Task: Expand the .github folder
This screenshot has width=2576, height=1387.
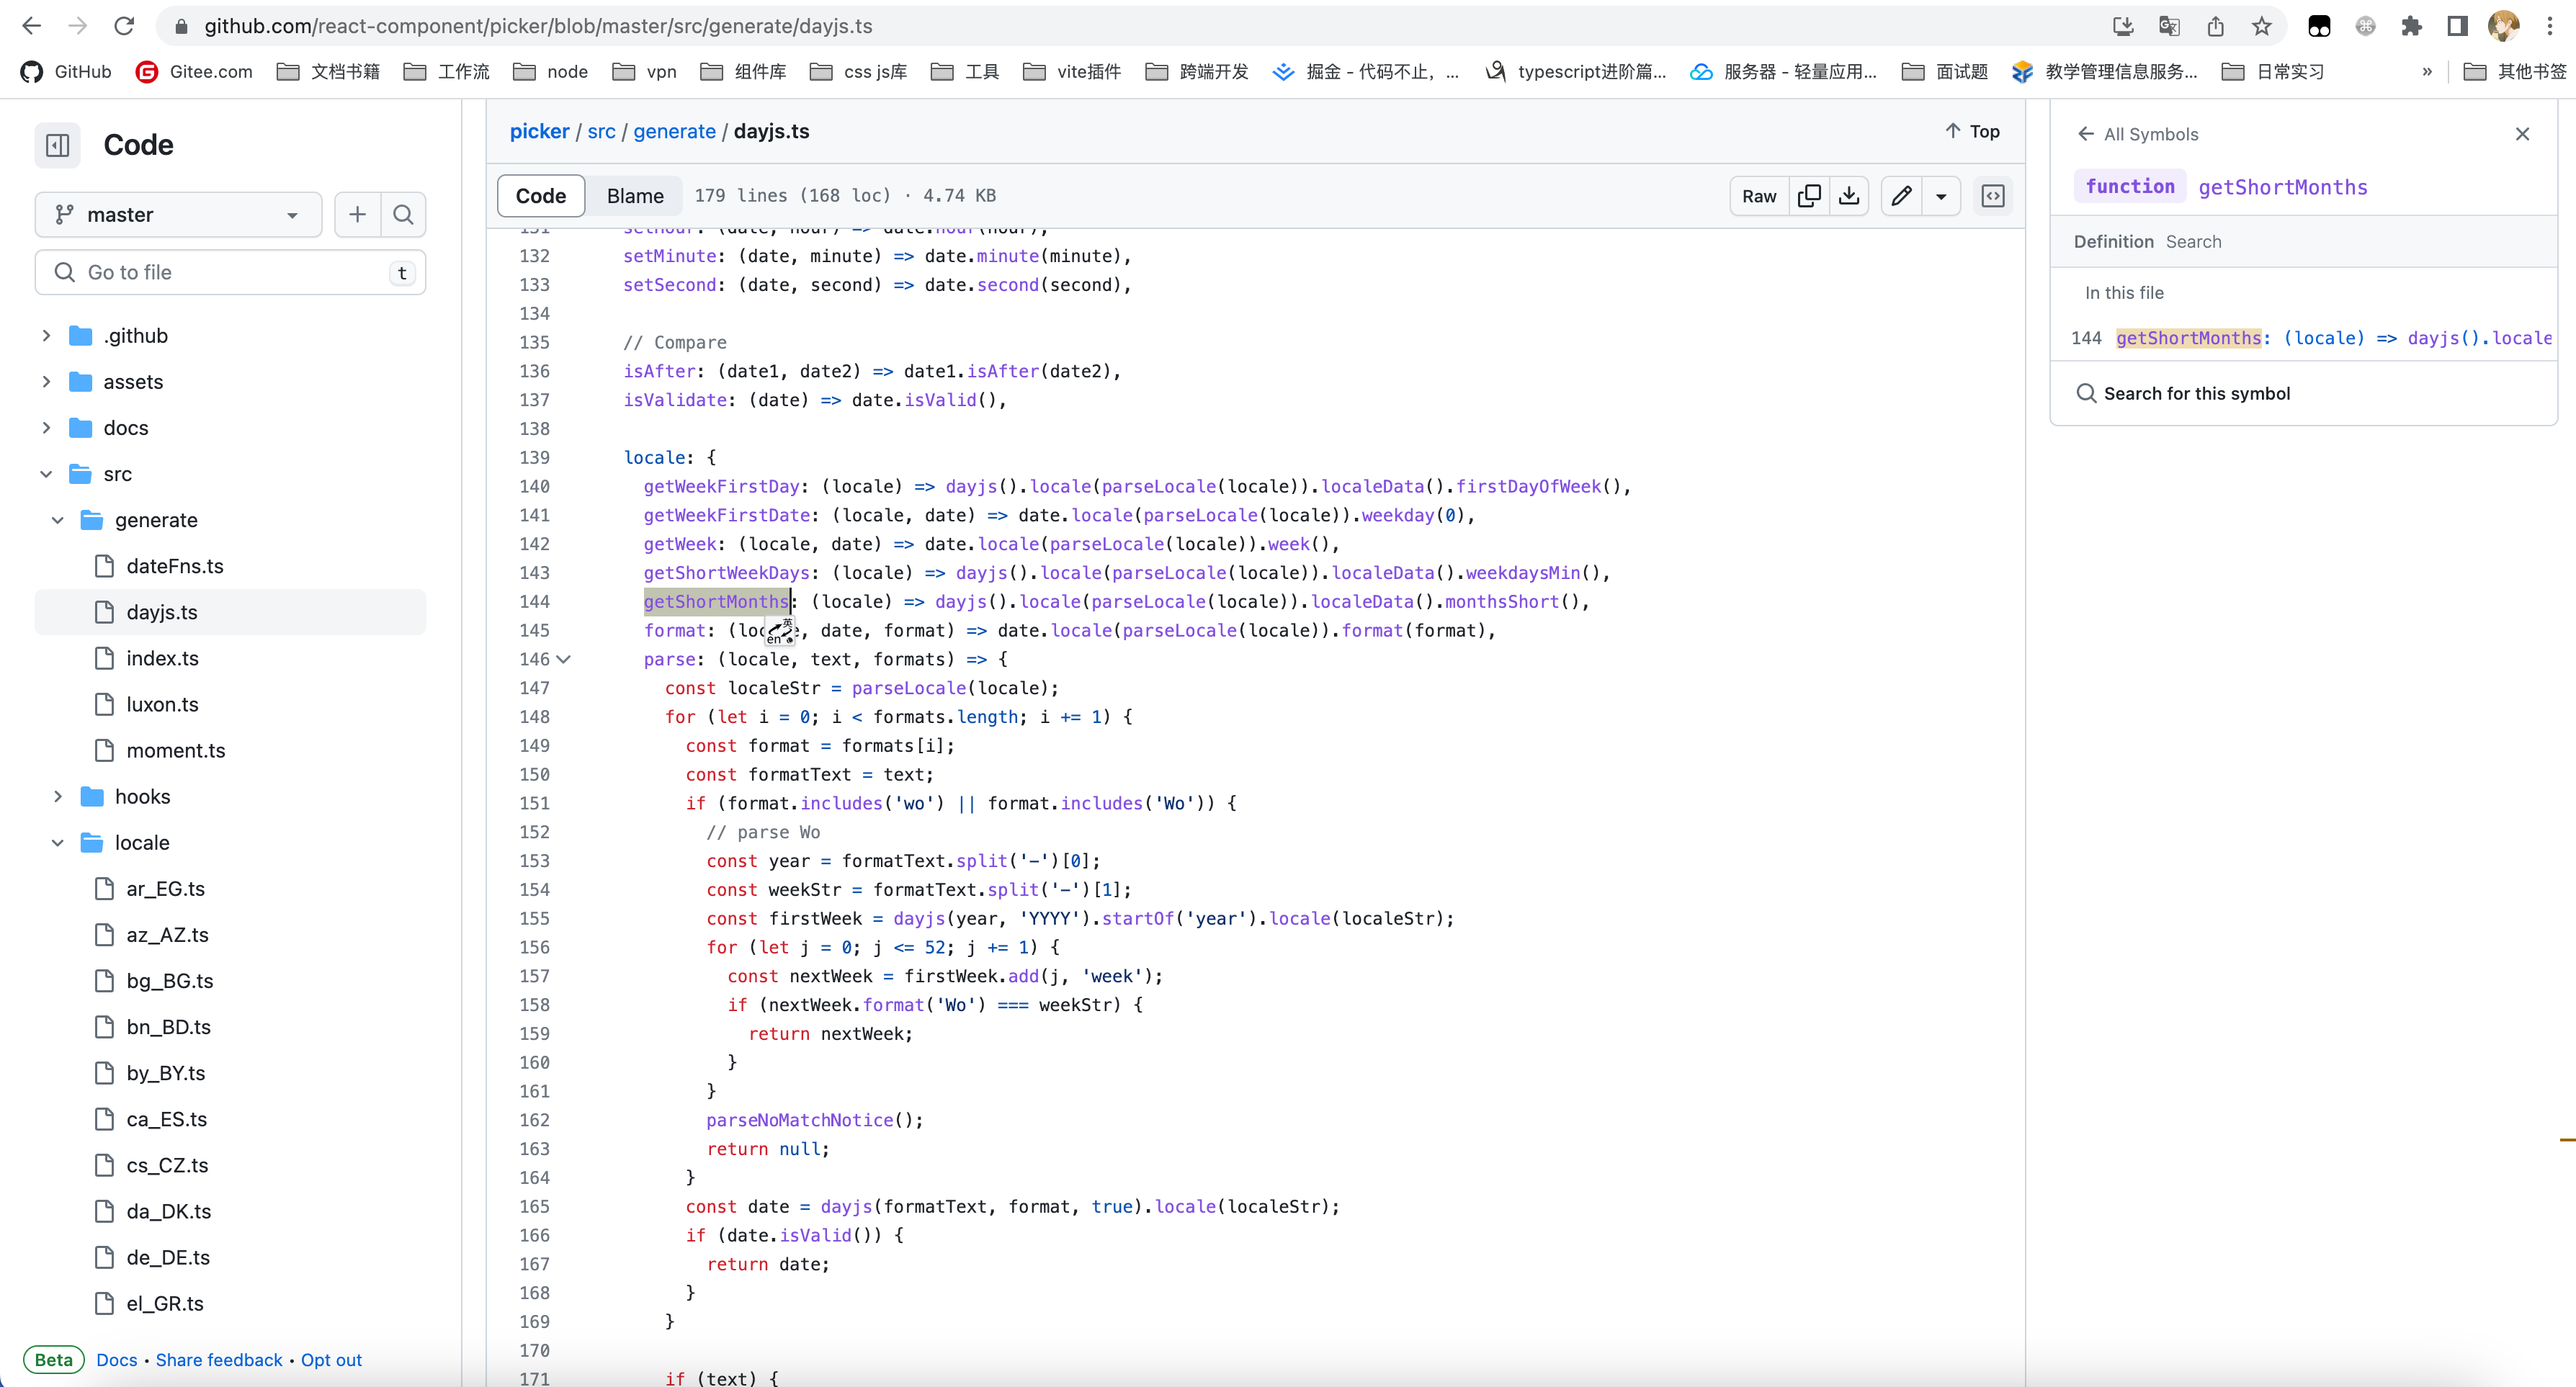Action: (x=46, y=335)
